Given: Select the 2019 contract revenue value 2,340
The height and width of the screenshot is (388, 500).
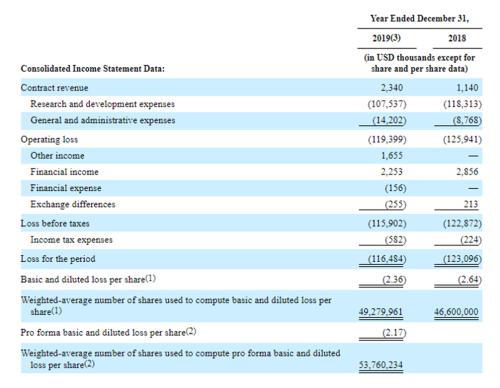Looking at the screenshot, I should click(x=392, y=88).
